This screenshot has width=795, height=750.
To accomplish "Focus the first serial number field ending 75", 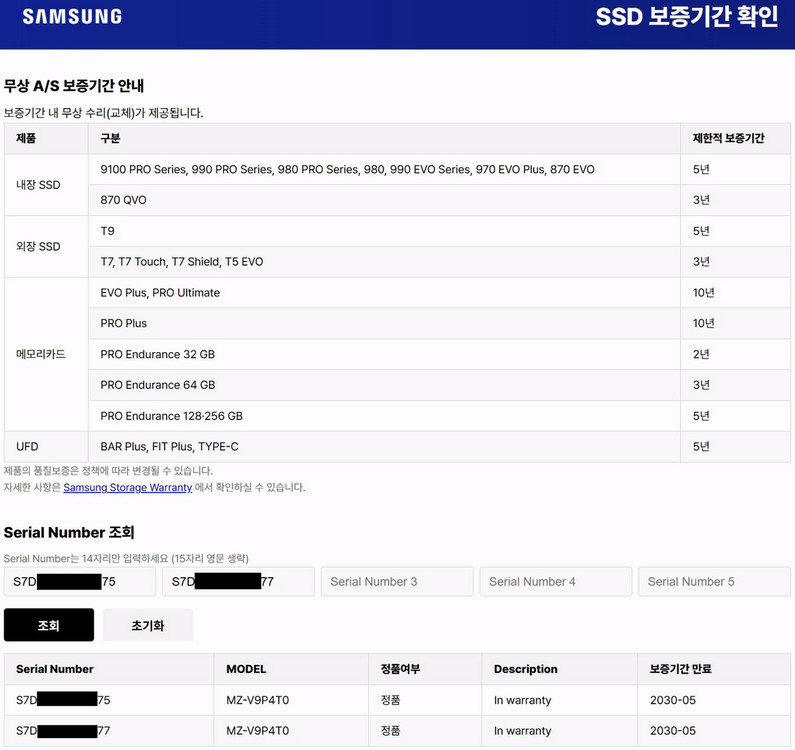I will (80, 581).
